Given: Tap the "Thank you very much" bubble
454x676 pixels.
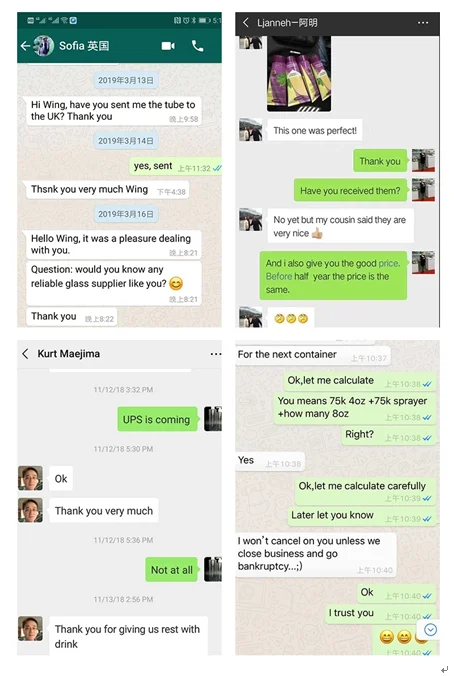Looking at the screenshot, I should point(104,511).
